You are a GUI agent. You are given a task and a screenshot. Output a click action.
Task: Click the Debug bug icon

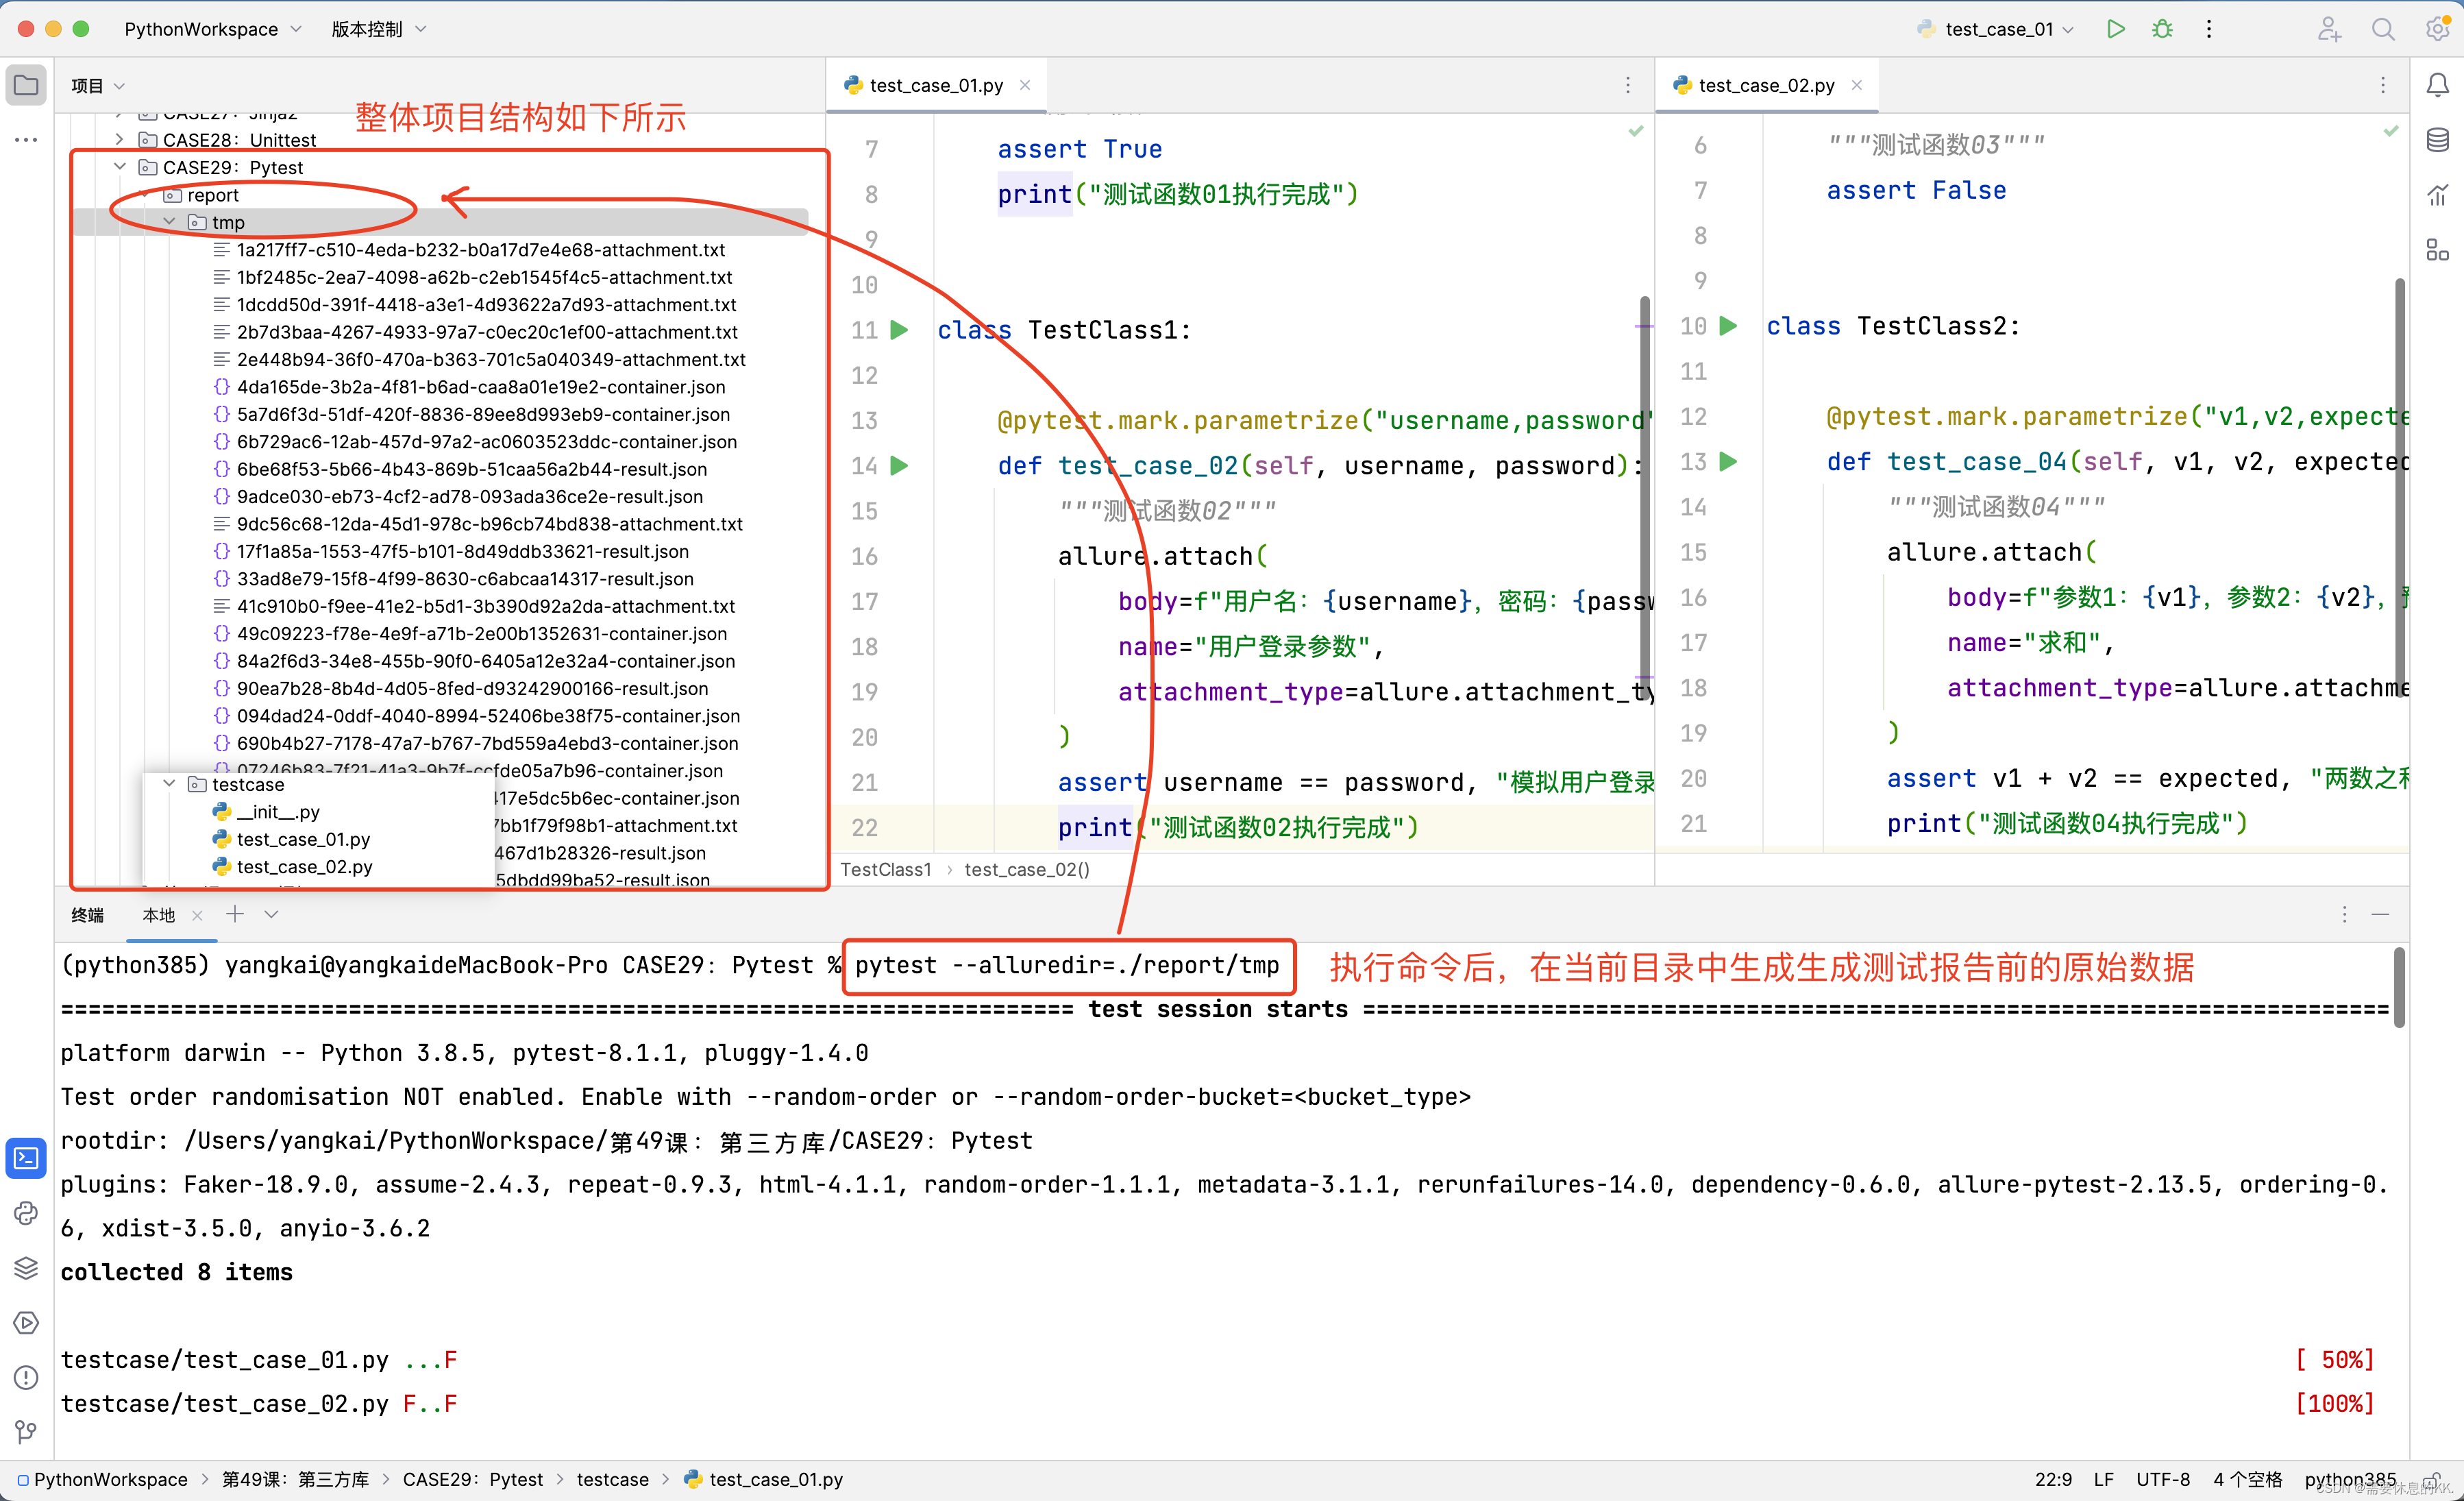pos(2162,29)
